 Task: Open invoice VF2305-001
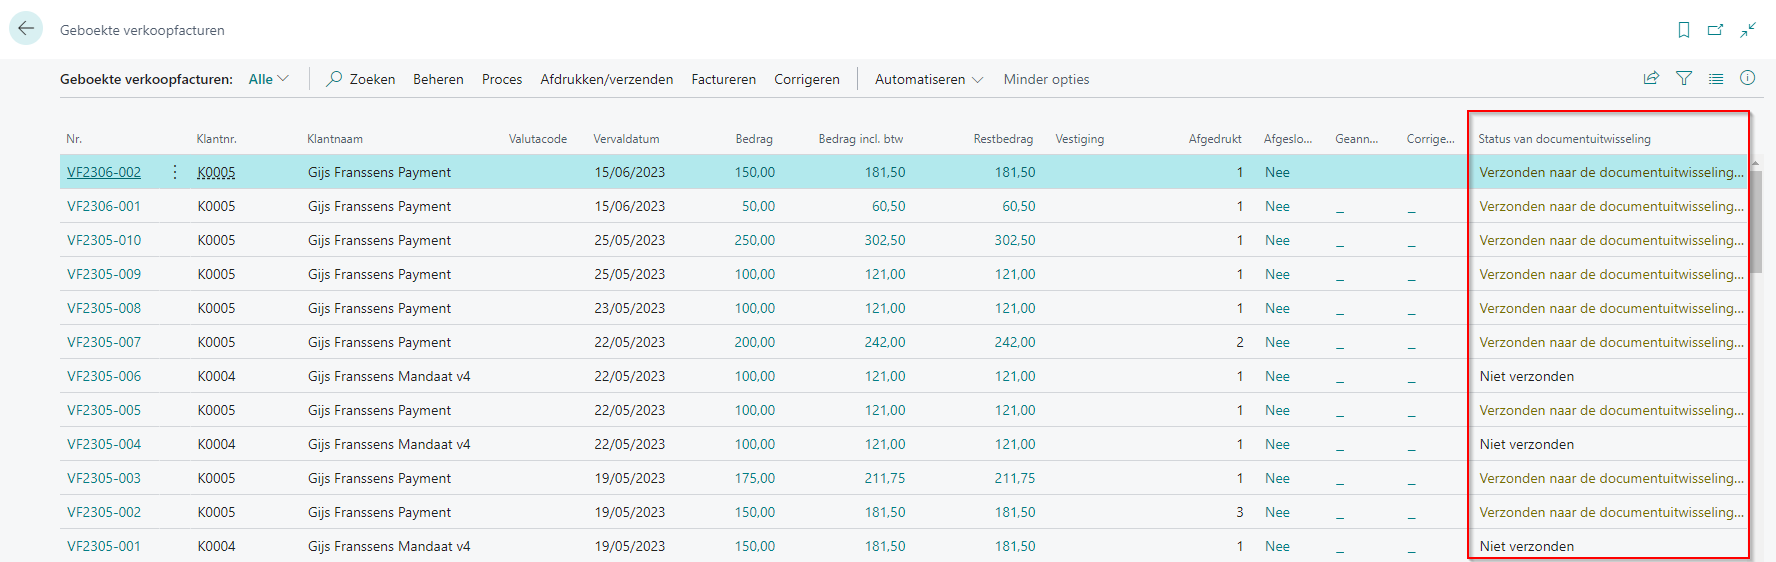[104, 546]
